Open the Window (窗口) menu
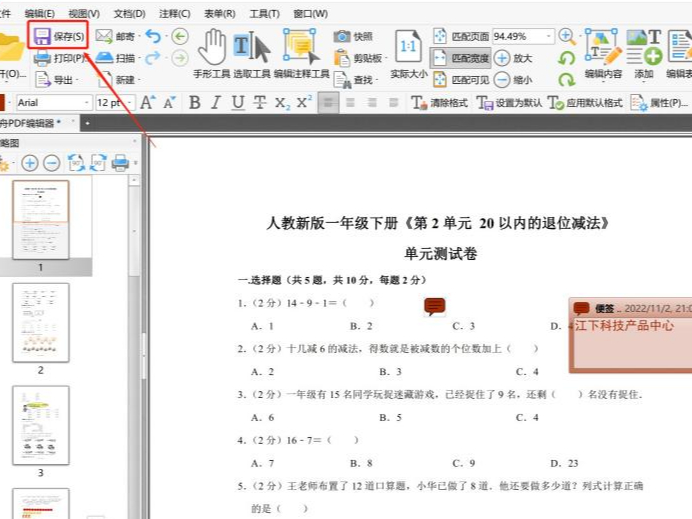Screen dimensions: 692x519 tap(310, 14)
